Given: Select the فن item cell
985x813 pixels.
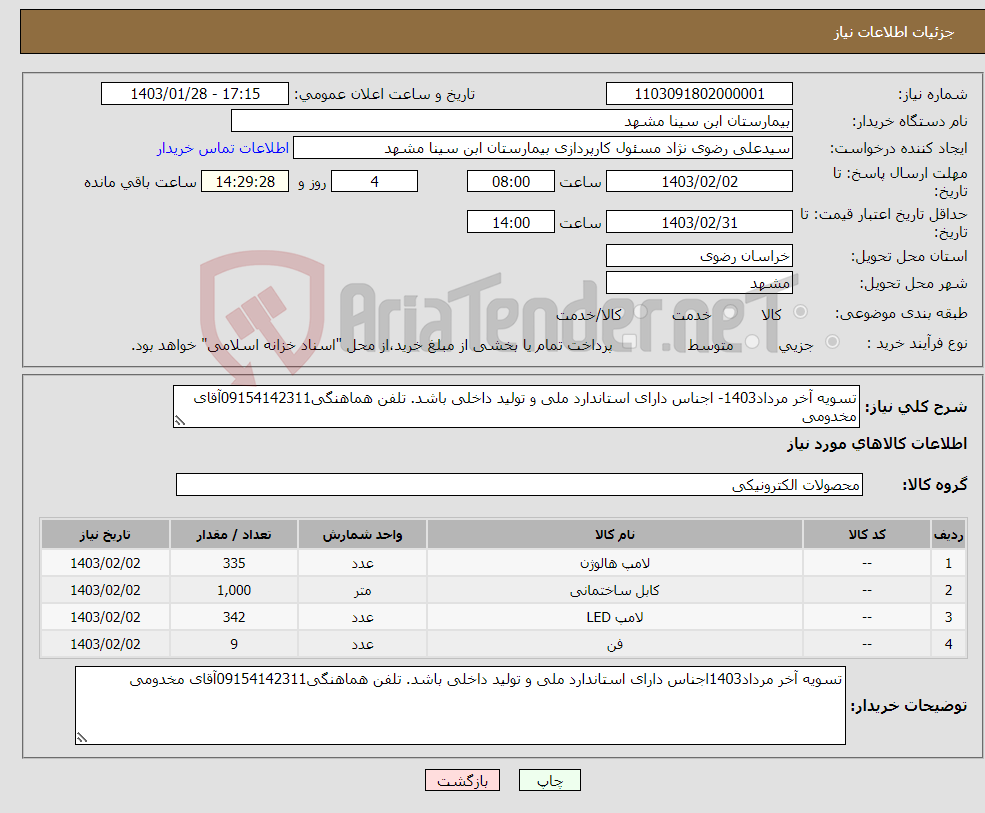Looking at the screenshot, I should (614, 644).
